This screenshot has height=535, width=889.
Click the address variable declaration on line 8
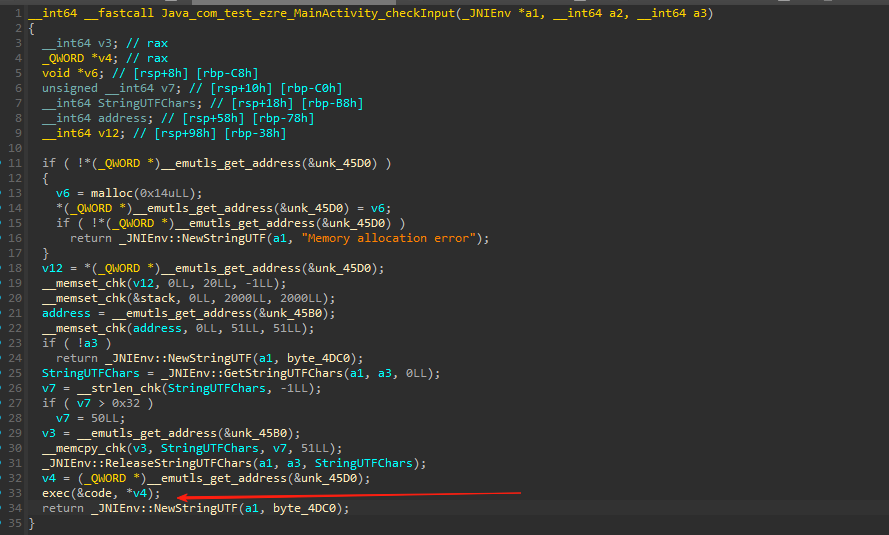122,118
